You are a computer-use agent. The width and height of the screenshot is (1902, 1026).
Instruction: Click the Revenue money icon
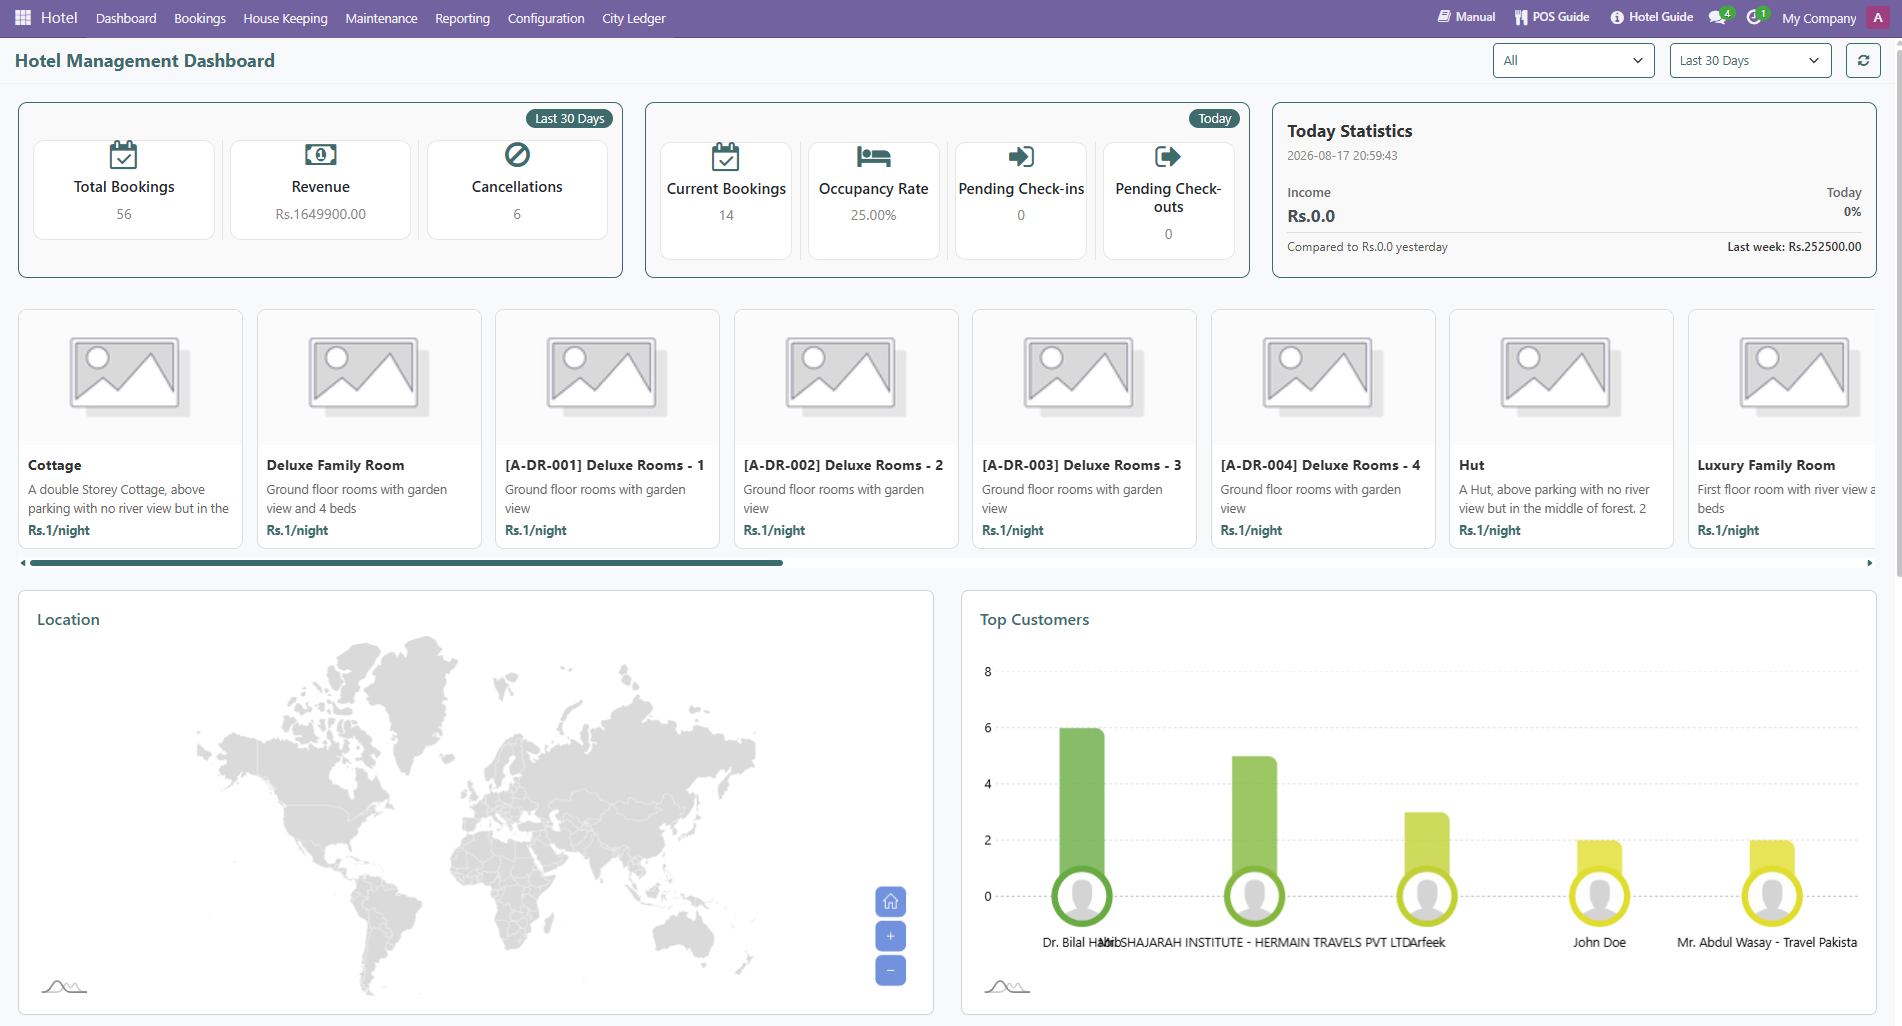click(320, 155)
